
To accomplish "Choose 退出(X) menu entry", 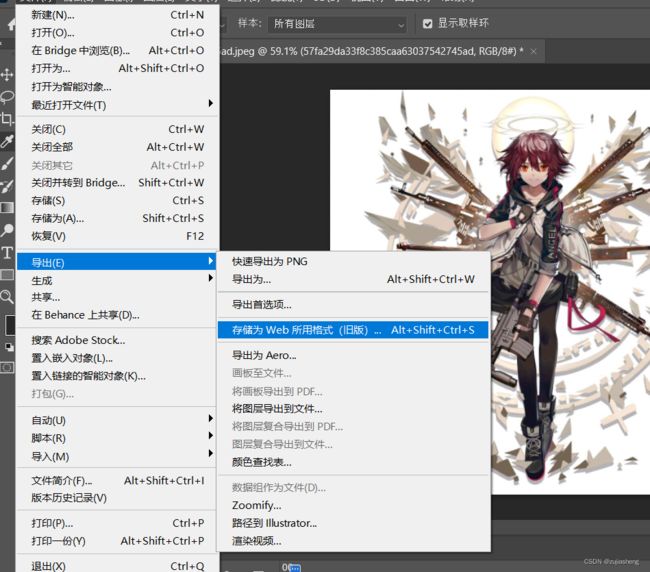I will click(117, 566).
